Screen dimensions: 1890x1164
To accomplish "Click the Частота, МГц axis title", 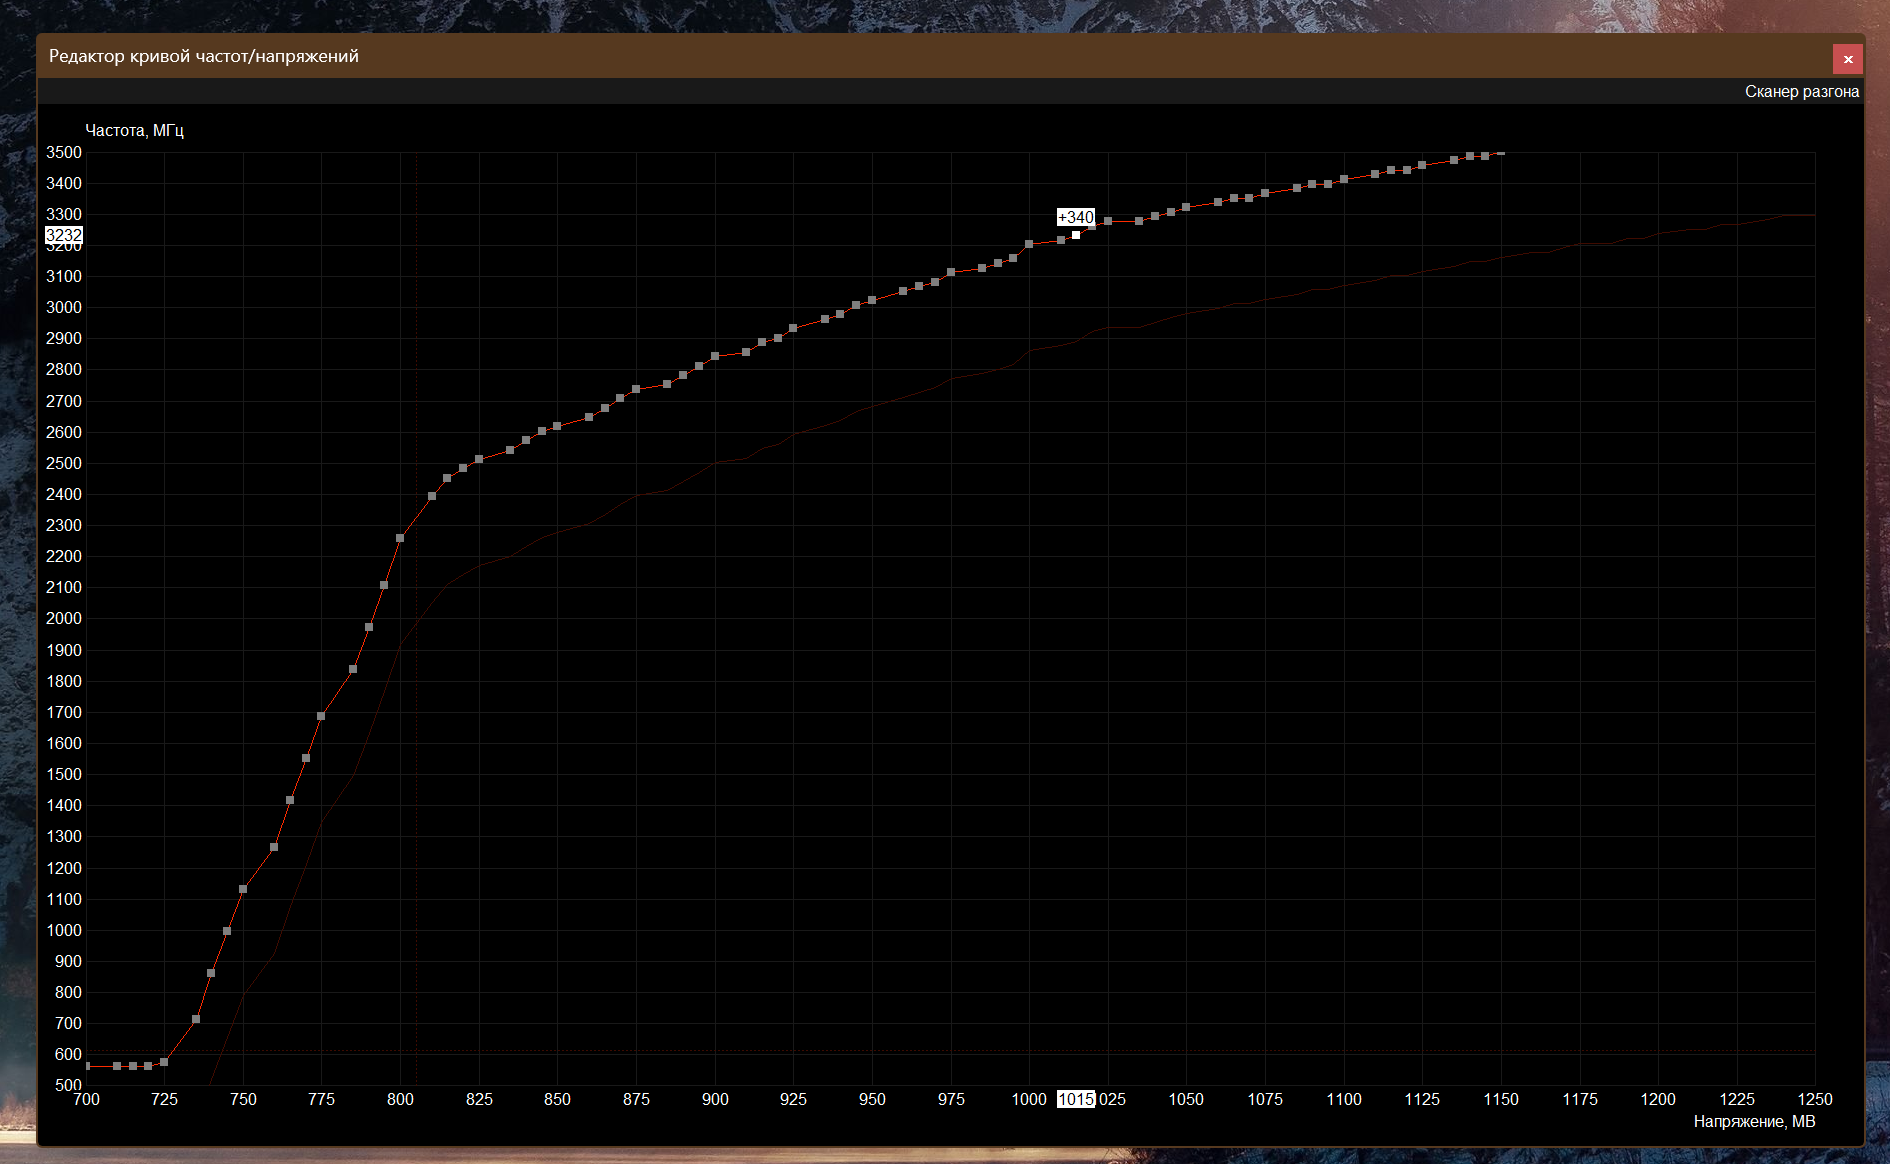I will (134, 130).
